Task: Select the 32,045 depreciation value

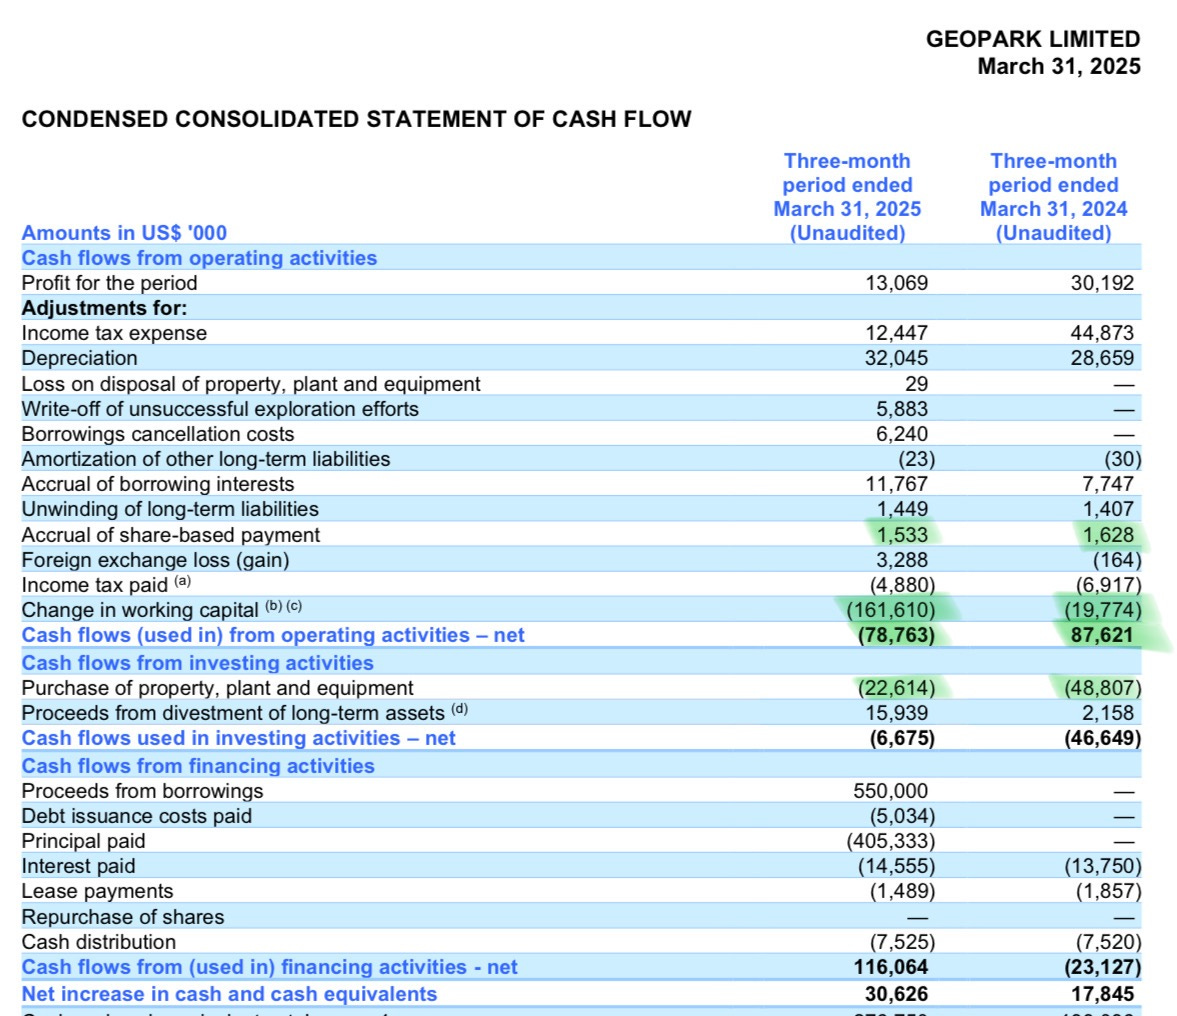Action: coord(896,358)
